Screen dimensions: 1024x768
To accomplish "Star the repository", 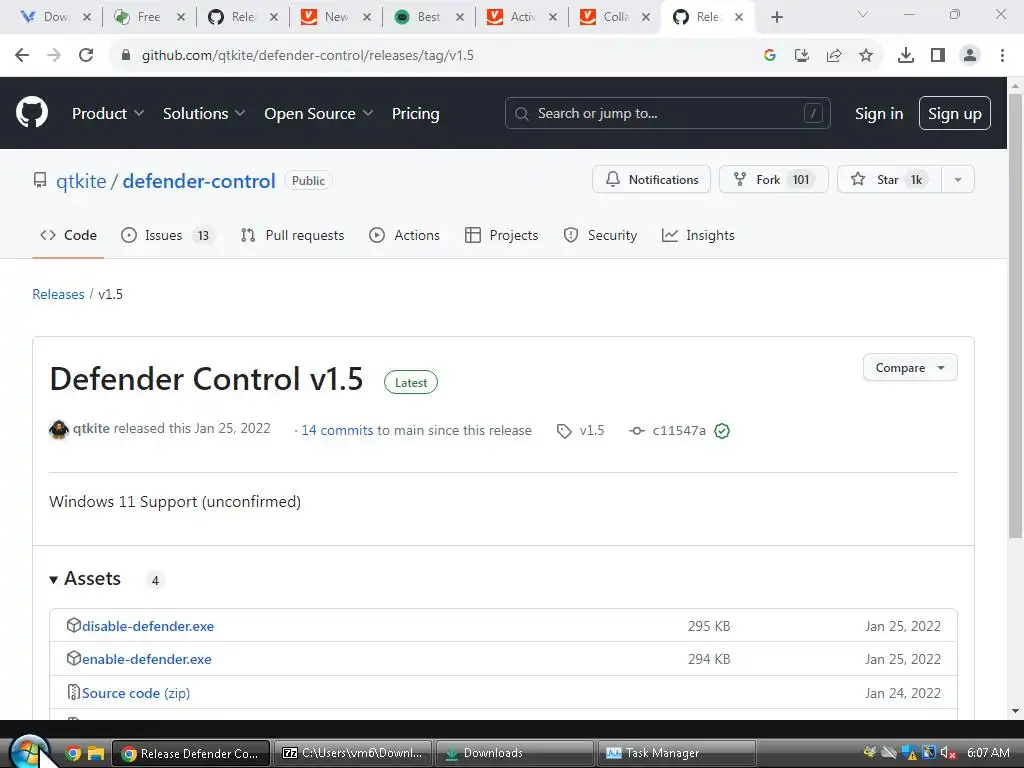I will [x=889, y=180].
